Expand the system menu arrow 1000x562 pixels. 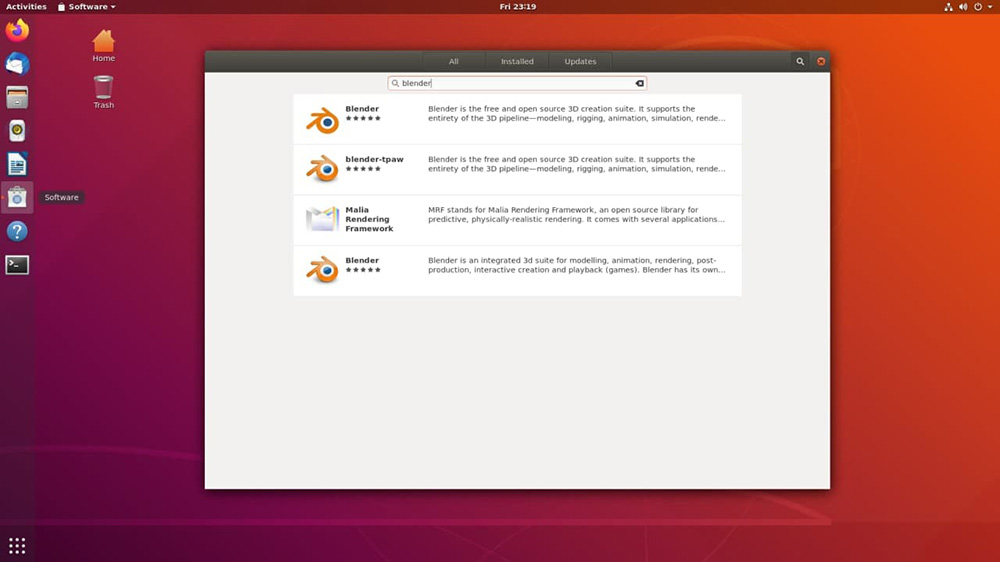990,7
